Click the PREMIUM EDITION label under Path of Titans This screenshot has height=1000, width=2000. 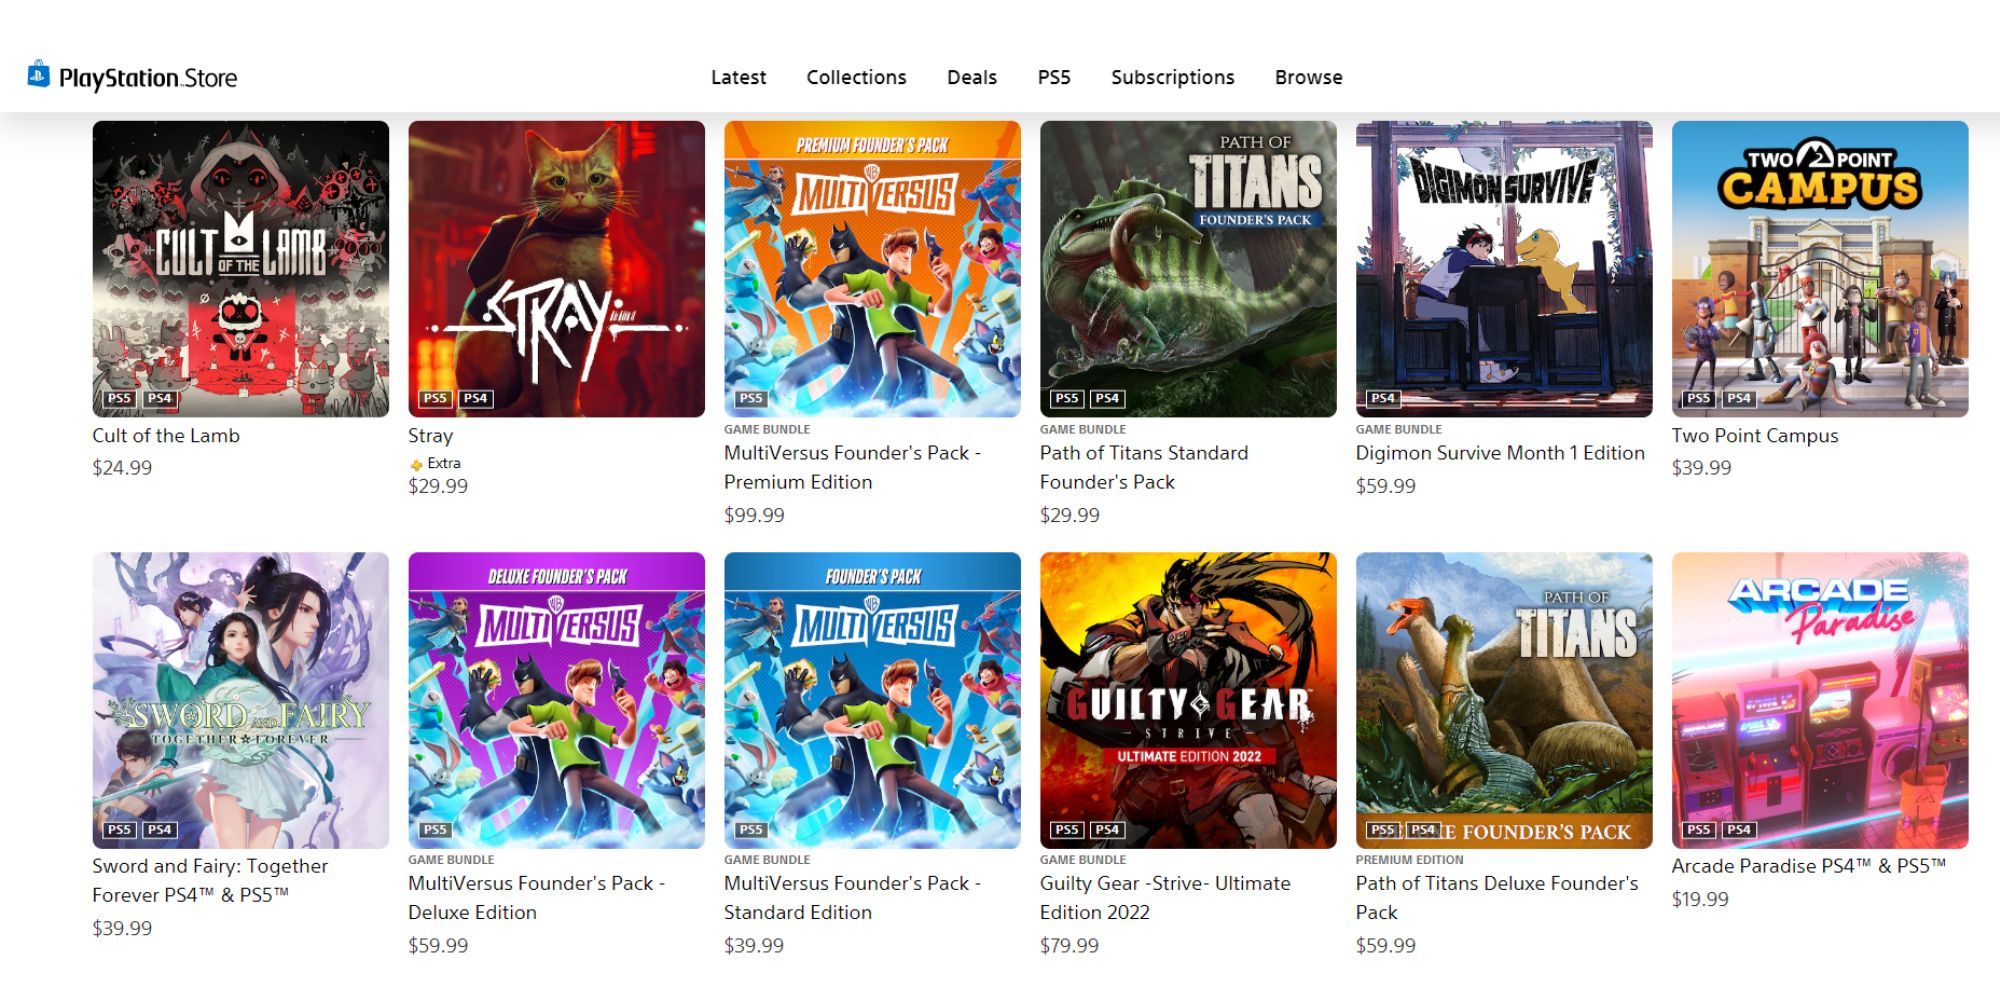point(1409,860)
